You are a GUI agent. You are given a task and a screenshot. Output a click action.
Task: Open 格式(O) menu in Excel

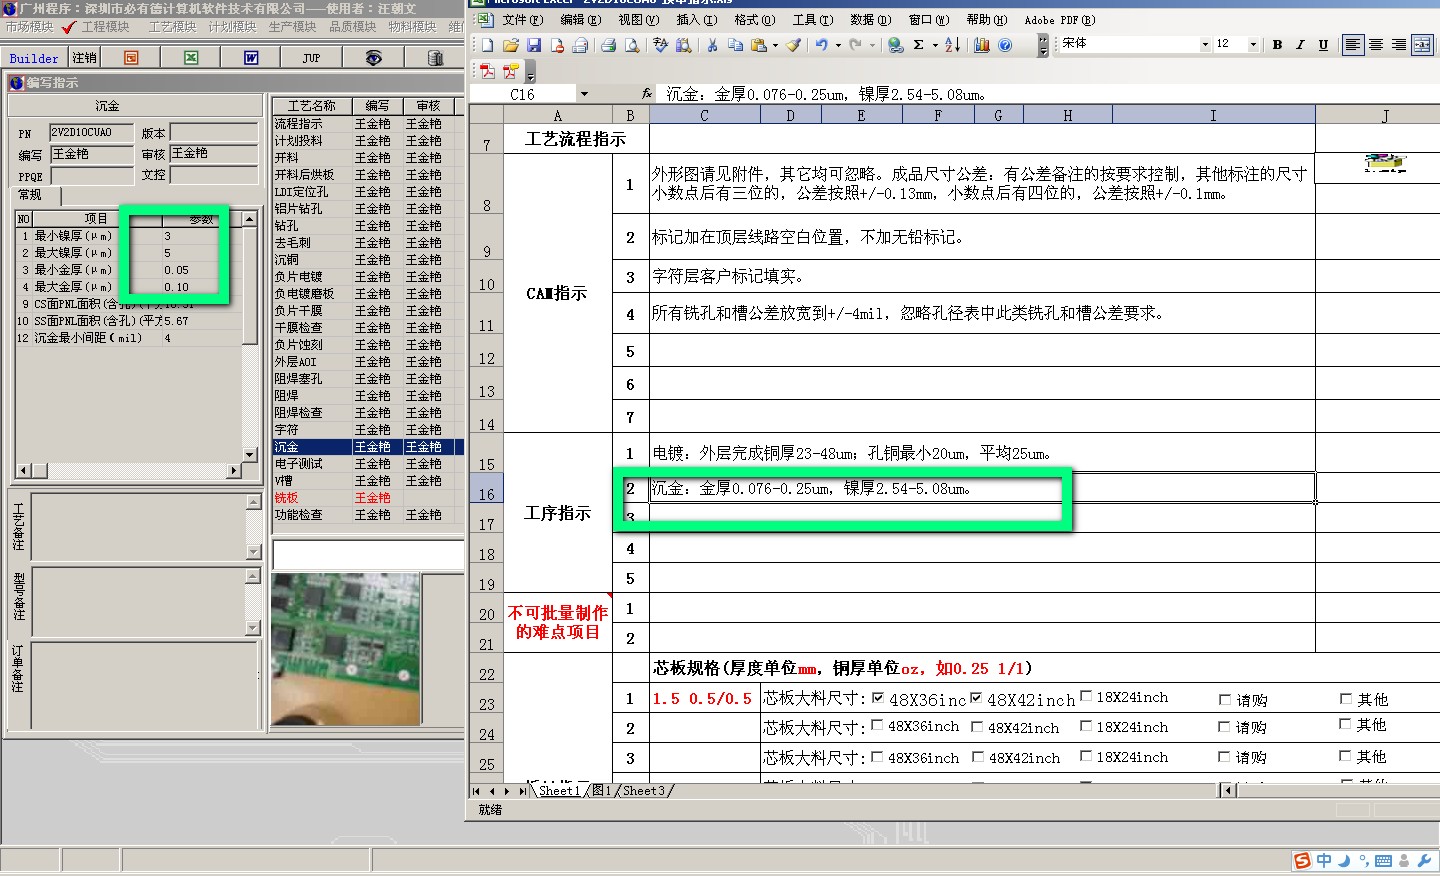coord(754,20)
